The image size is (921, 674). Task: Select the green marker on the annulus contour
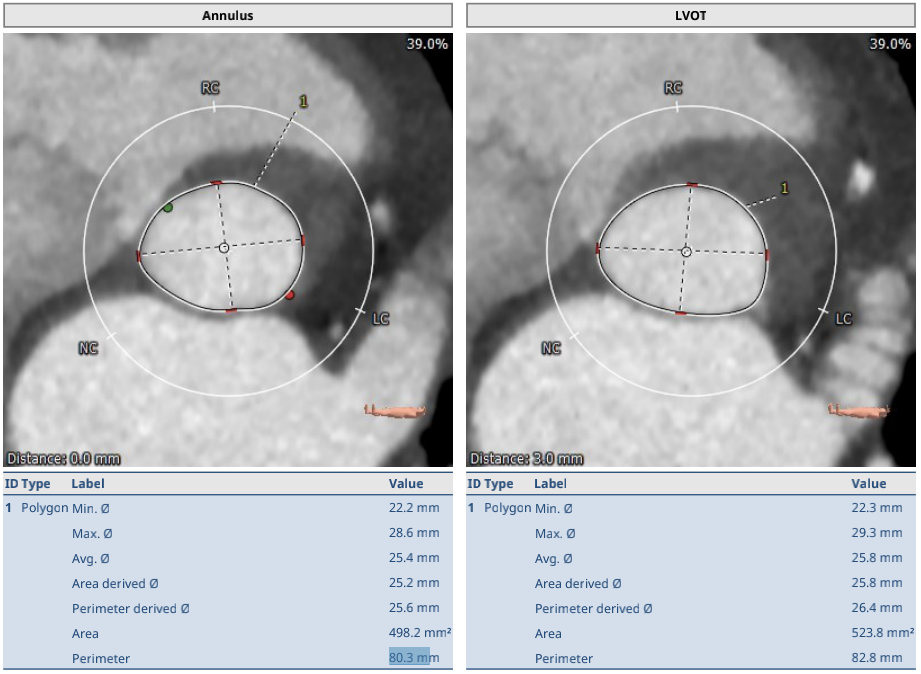[x=167, y=208]
